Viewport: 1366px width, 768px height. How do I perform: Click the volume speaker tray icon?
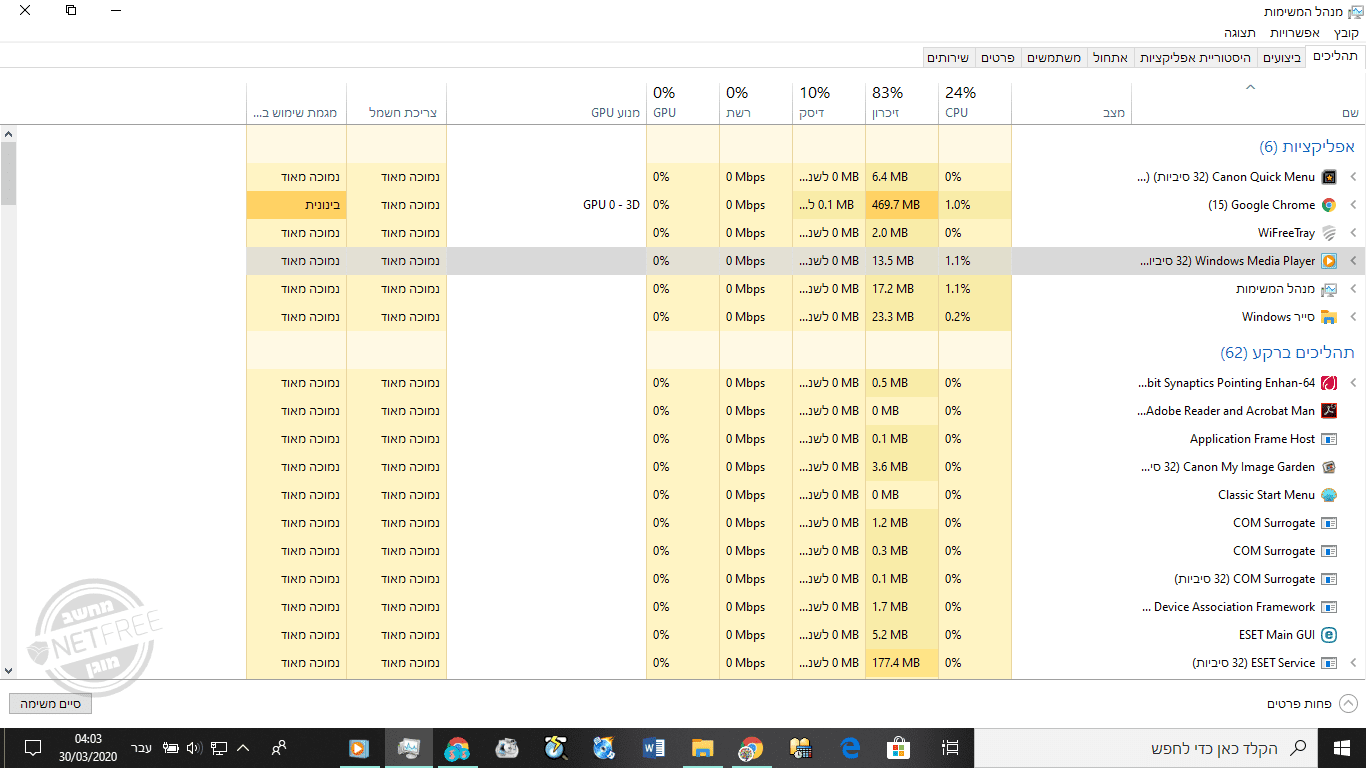(193, 748)
